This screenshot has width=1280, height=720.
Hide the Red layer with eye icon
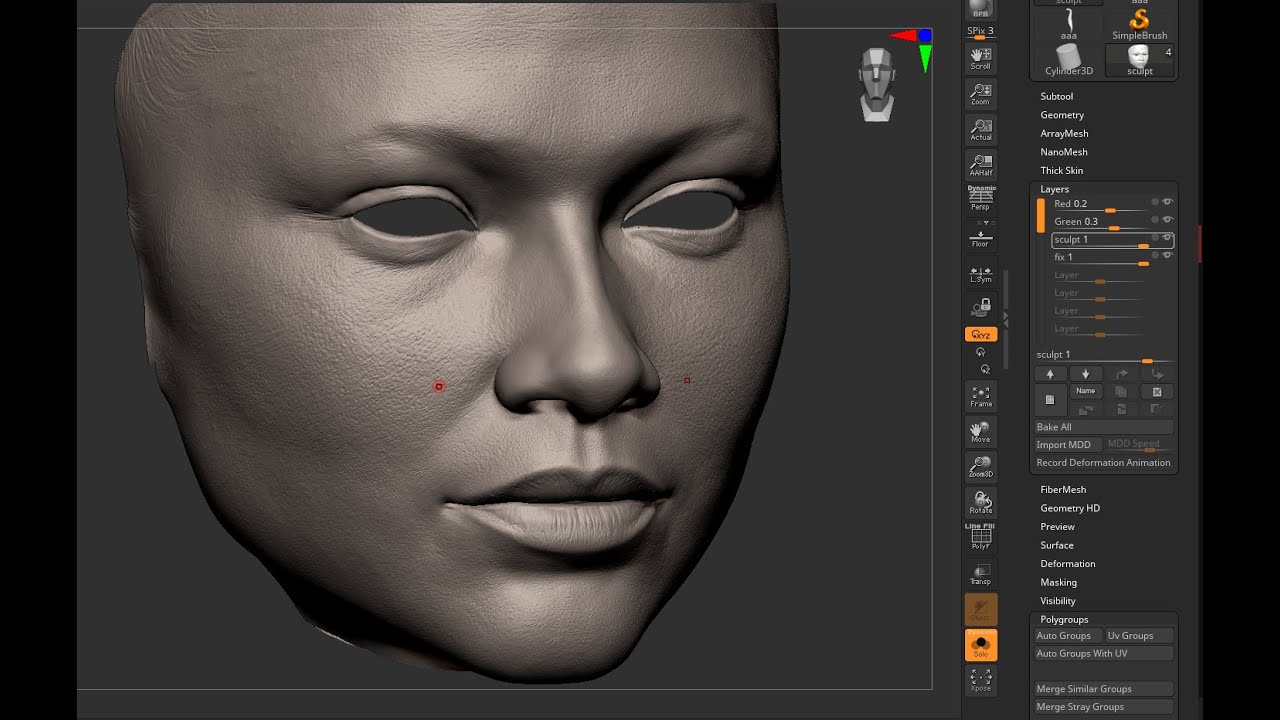tap(1167, 202)
